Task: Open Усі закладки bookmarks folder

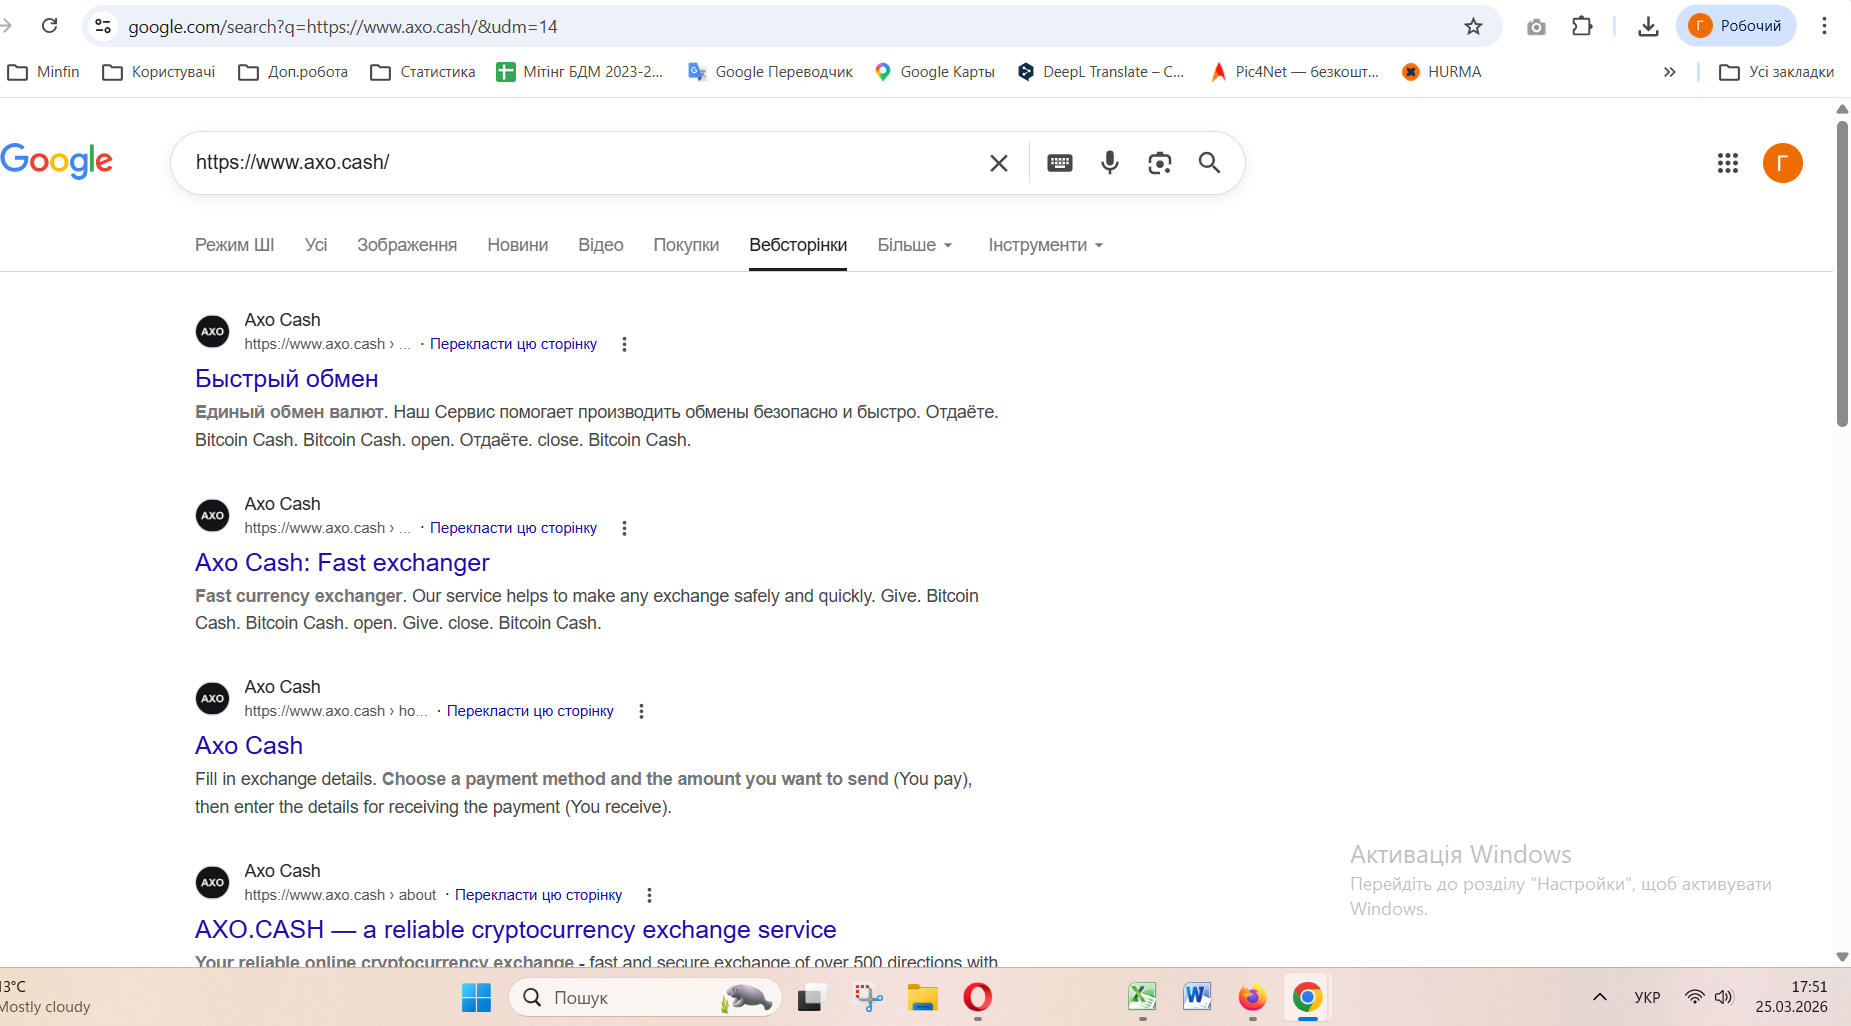Action: pos(1776,72)
